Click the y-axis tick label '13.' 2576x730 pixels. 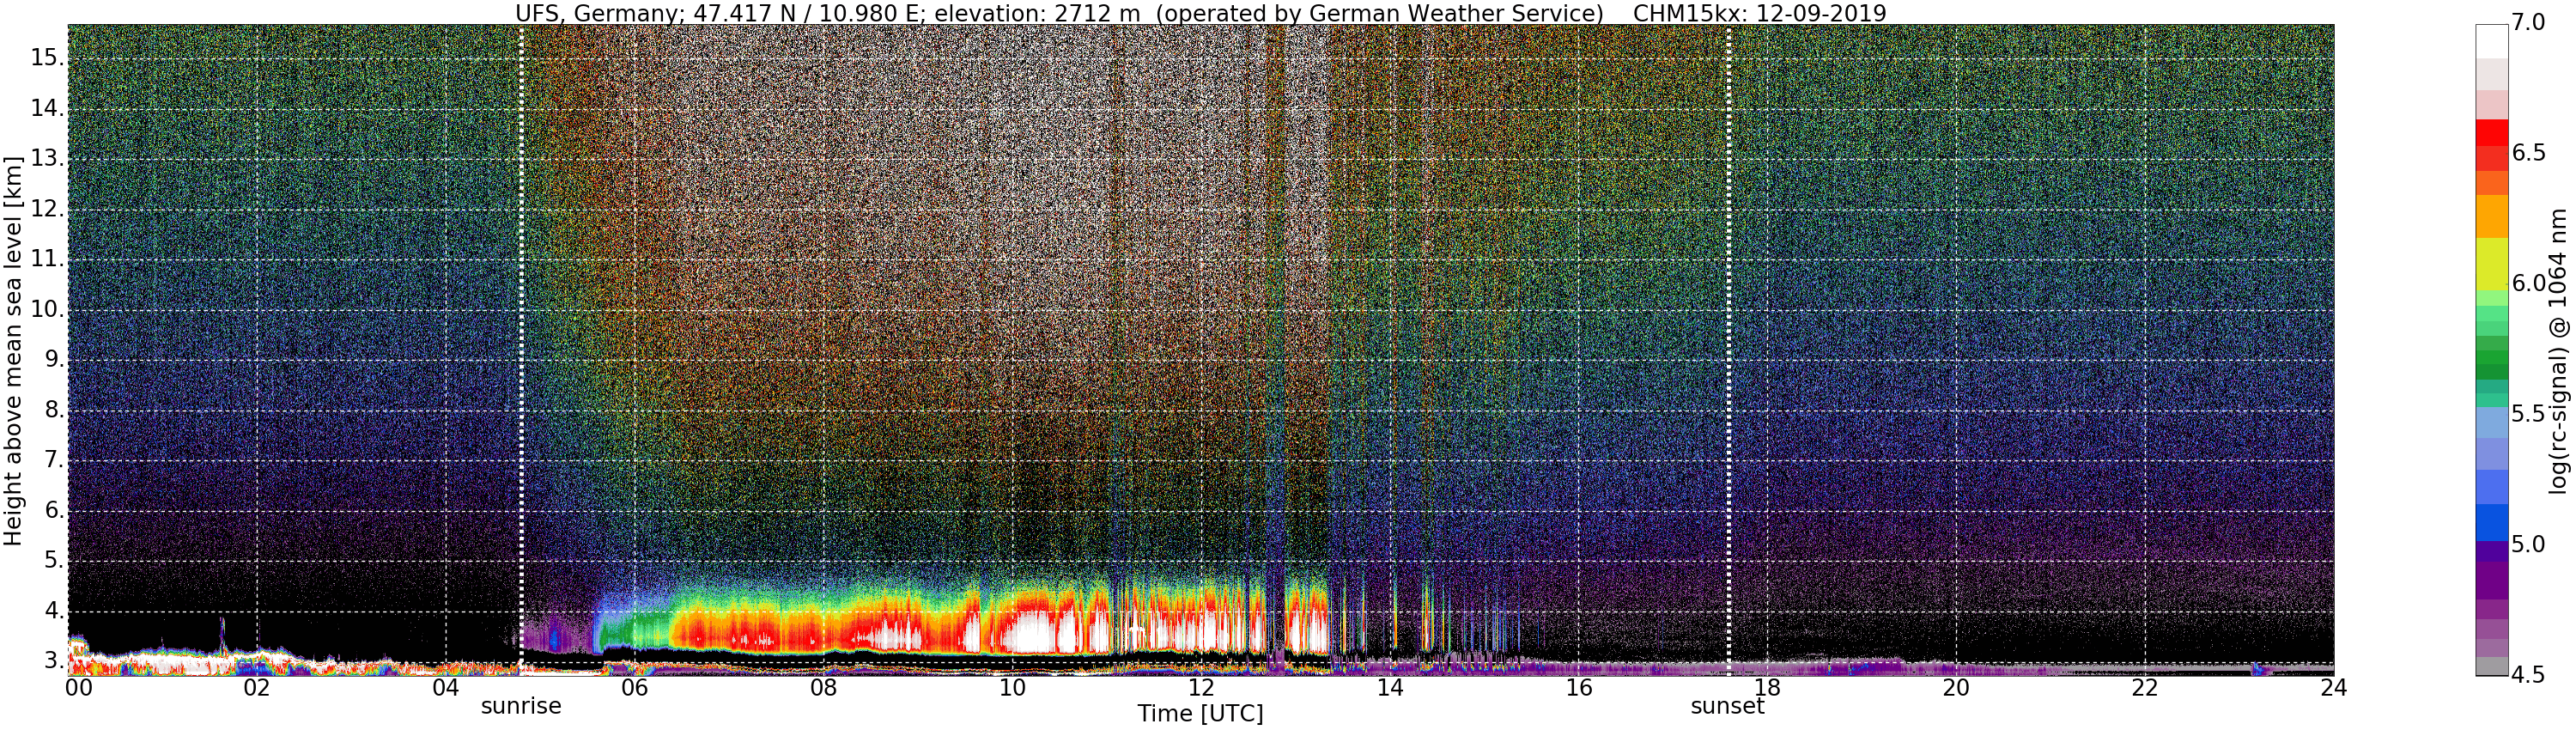click(x=47, y=159)
